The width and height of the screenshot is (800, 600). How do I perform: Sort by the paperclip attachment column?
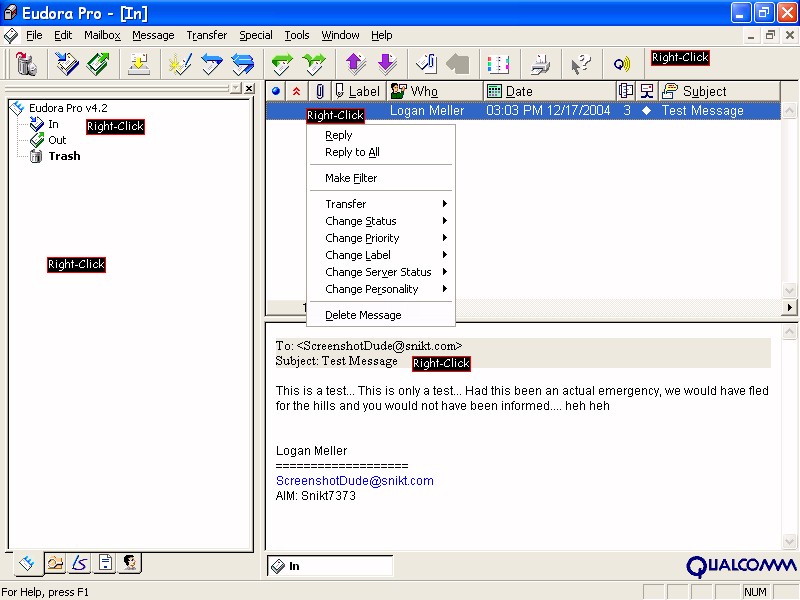pyautogui.click(x=319, y=91)
